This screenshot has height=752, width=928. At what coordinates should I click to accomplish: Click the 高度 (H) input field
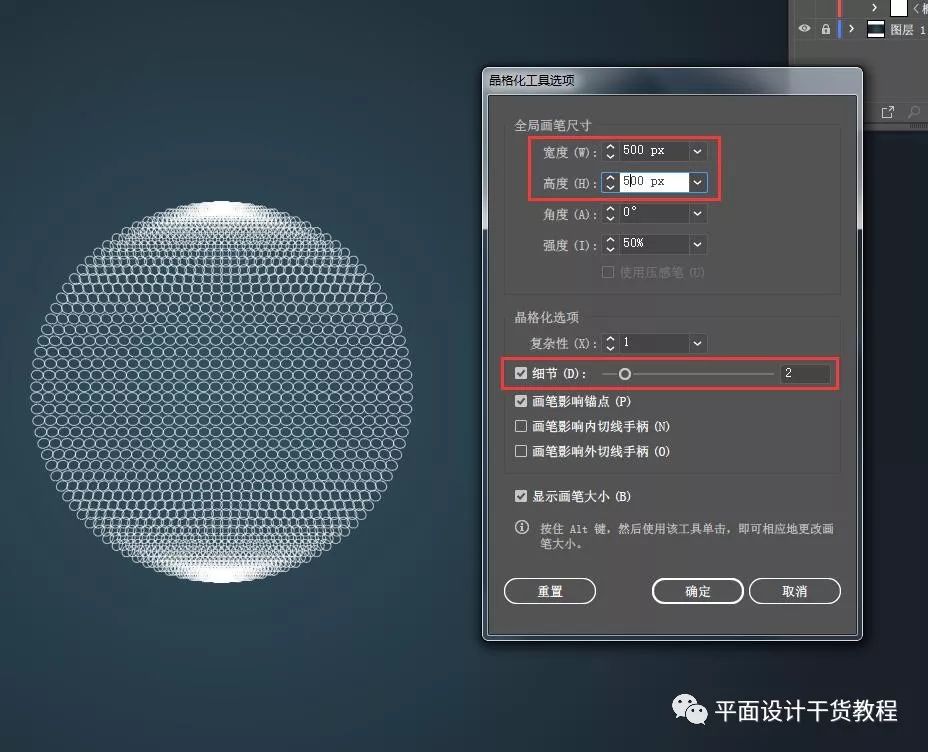[655, 182]
